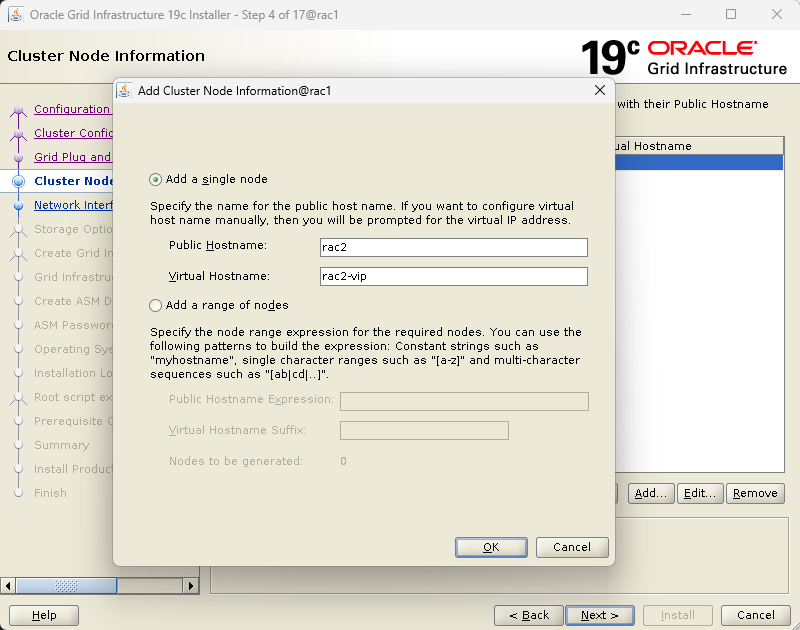
Task: Click the left arrow of the sidebar scrollbar
Action: pyautogui.click(x=8, y=586)
